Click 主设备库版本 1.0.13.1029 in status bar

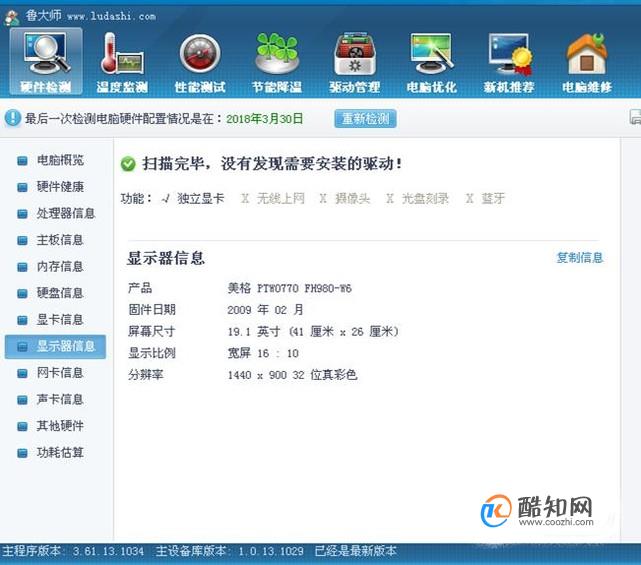pyautogui.click(x=230, y=551)
